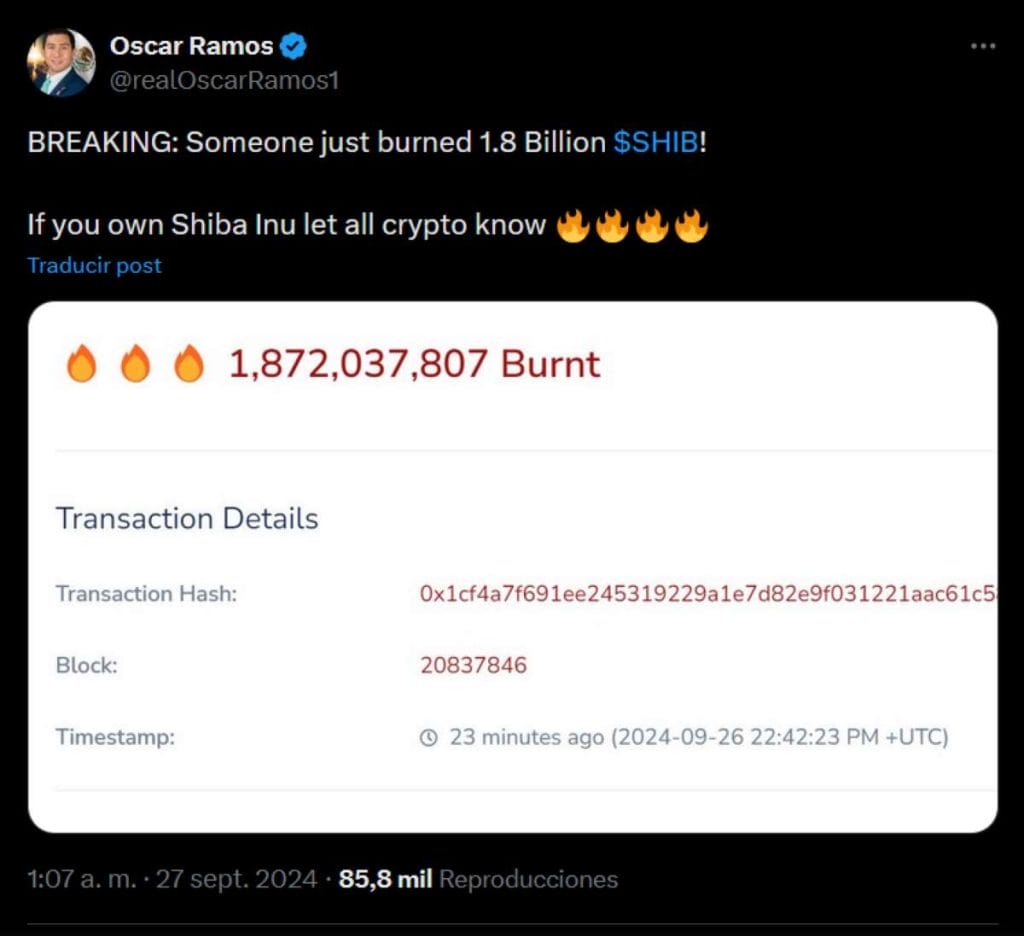Open the @realOscarRamos1 handle link
This screenshot has height=936, width=1024.
coord(223,81)
